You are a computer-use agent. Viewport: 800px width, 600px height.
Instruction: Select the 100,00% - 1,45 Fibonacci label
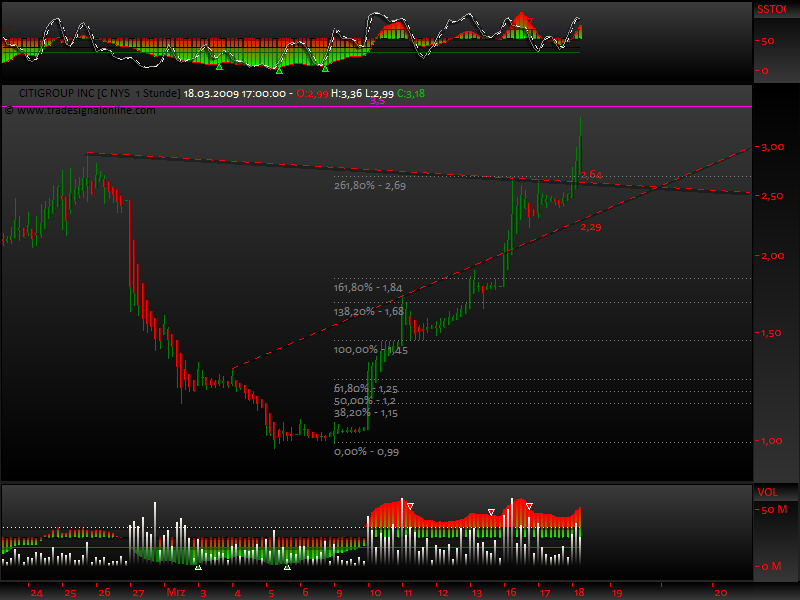click(371, 350)
